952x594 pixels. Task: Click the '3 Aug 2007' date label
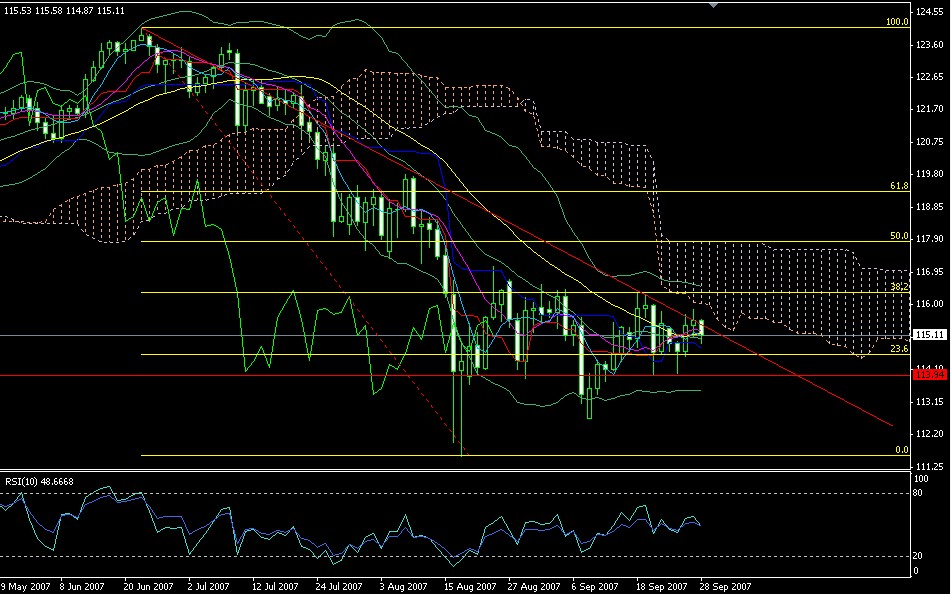coord(404,587)
